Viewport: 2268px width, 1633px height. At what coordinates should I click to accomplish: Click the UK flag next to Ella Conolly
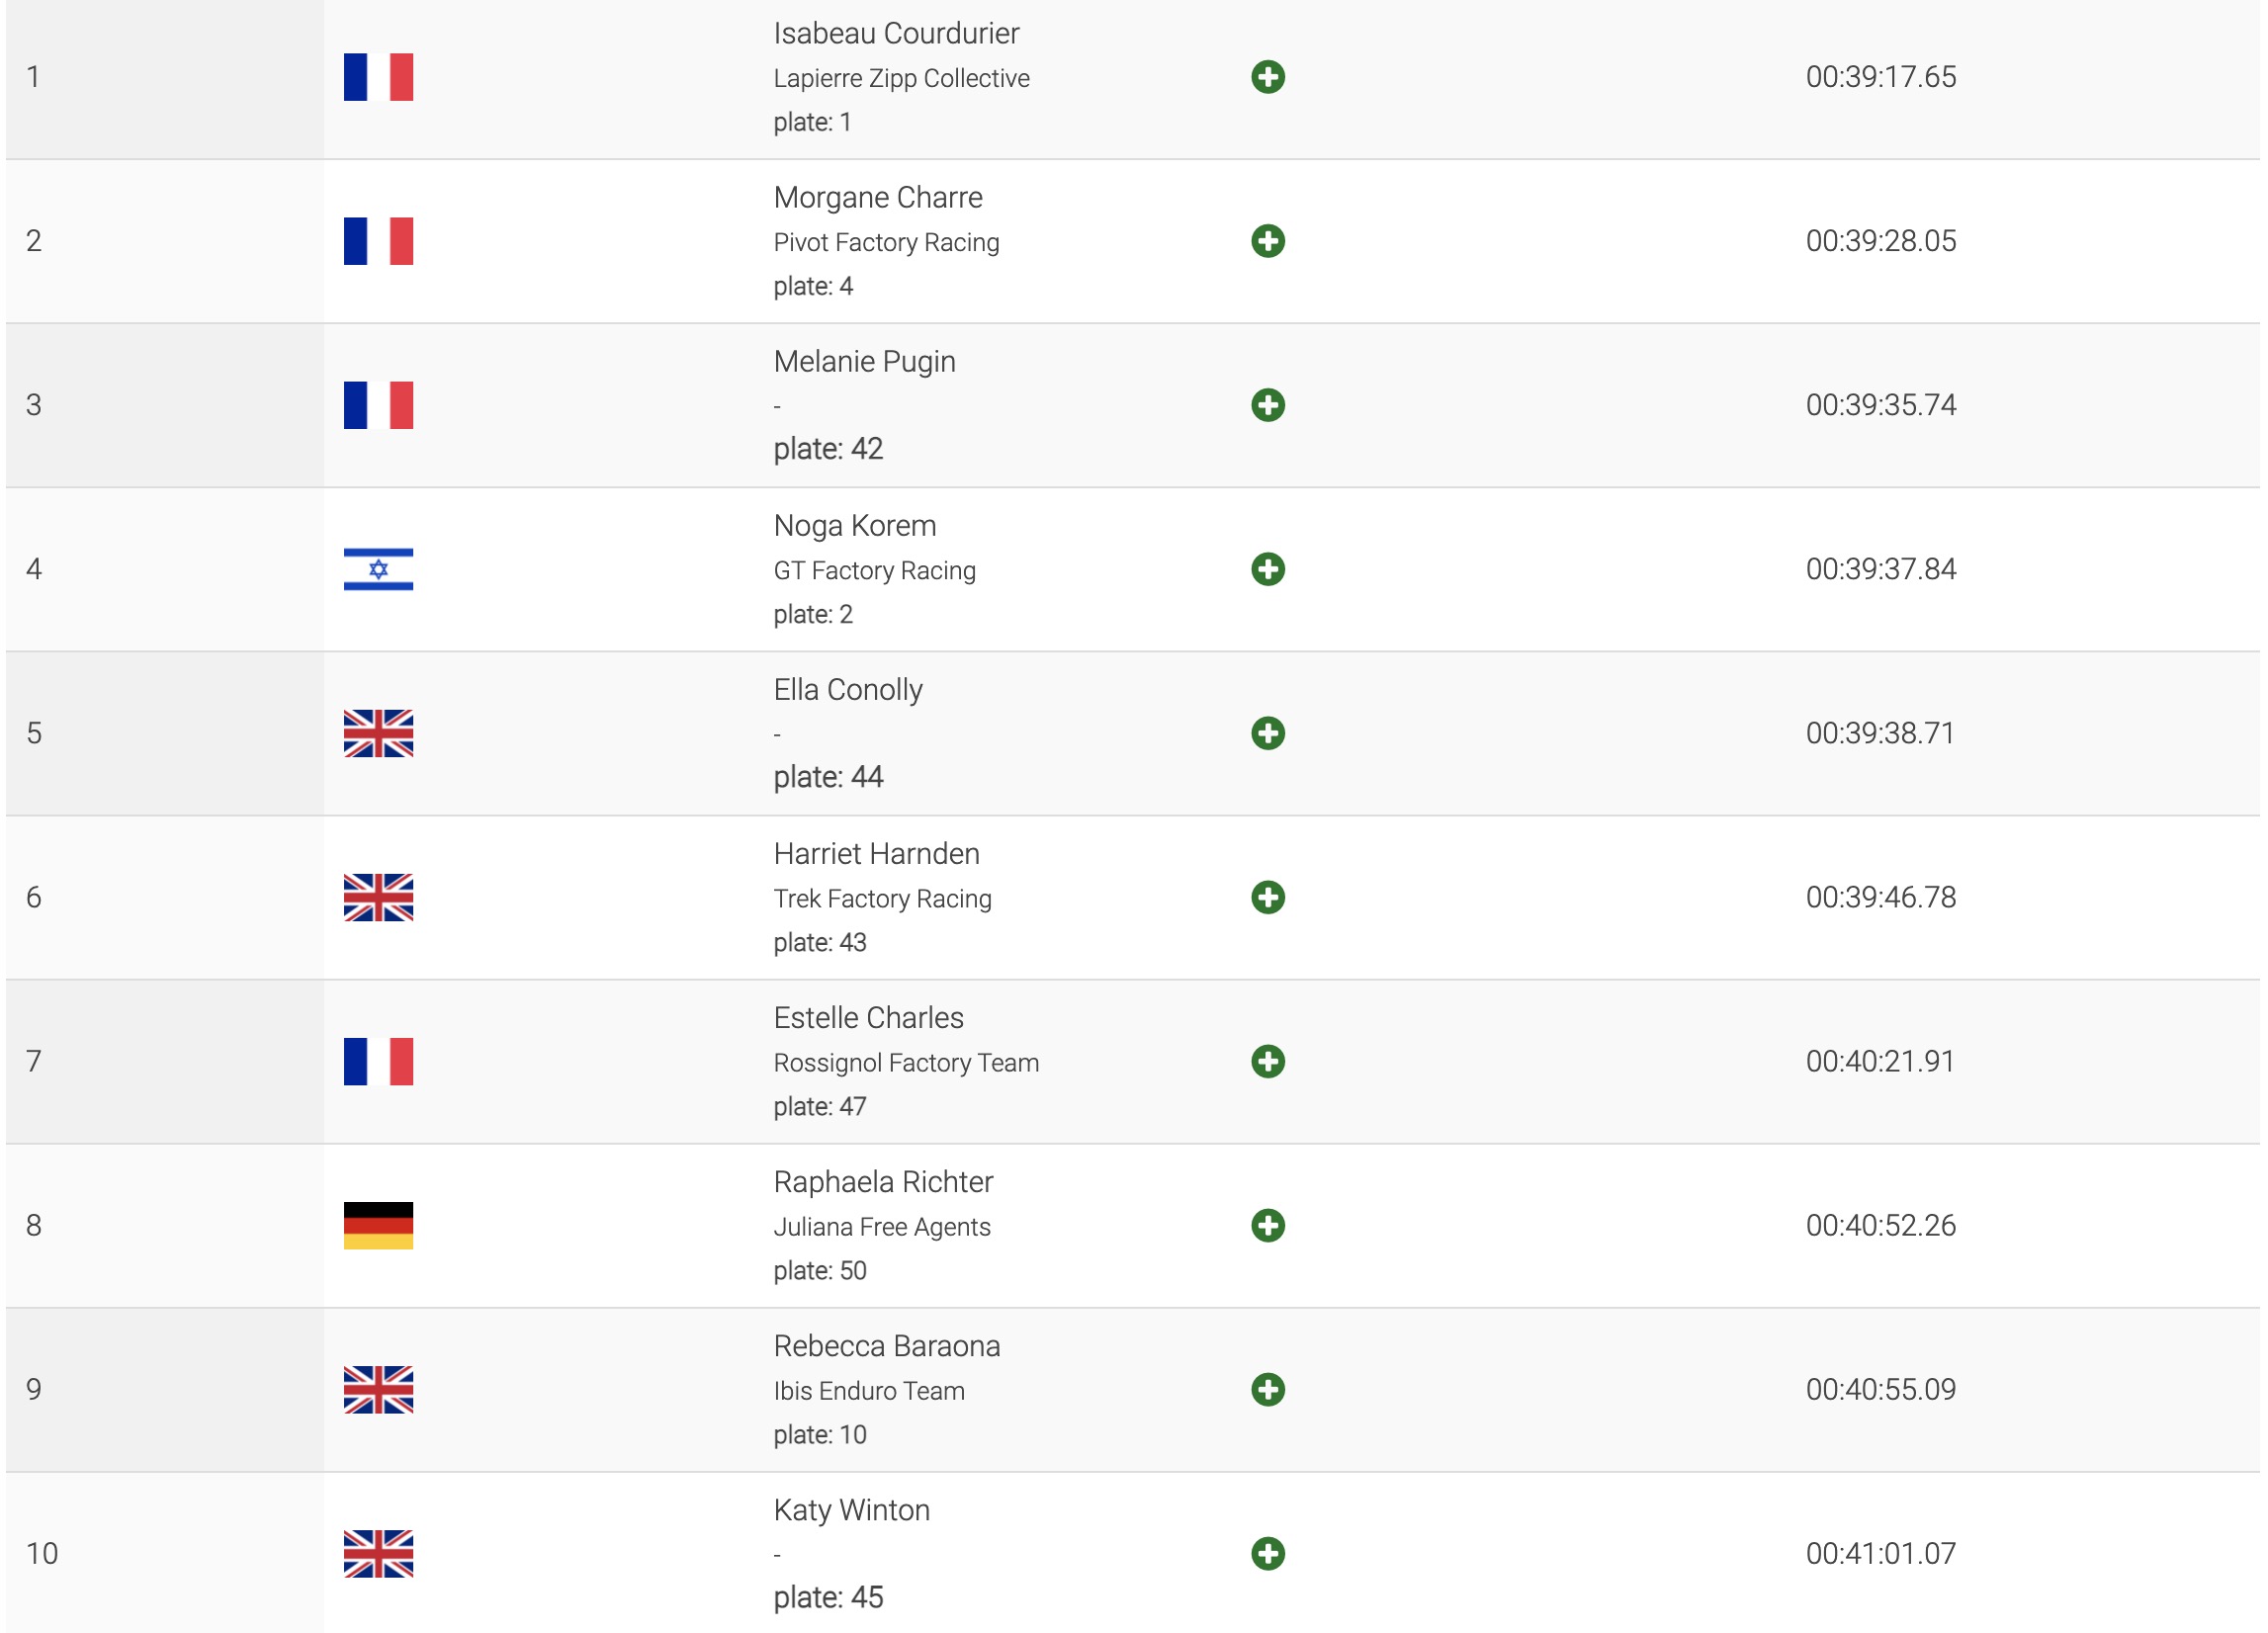coord(378,733)
